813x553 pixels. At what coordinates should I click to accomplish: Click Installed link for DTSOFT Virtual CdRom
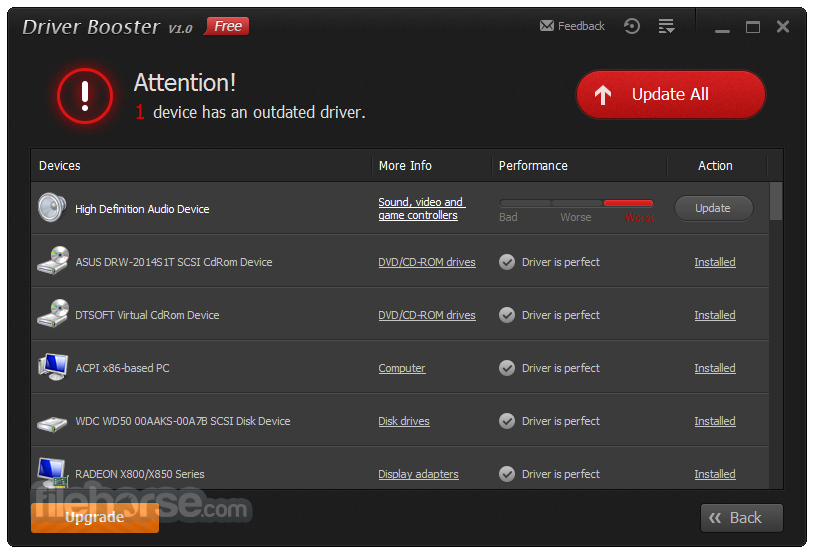point(715,315)
